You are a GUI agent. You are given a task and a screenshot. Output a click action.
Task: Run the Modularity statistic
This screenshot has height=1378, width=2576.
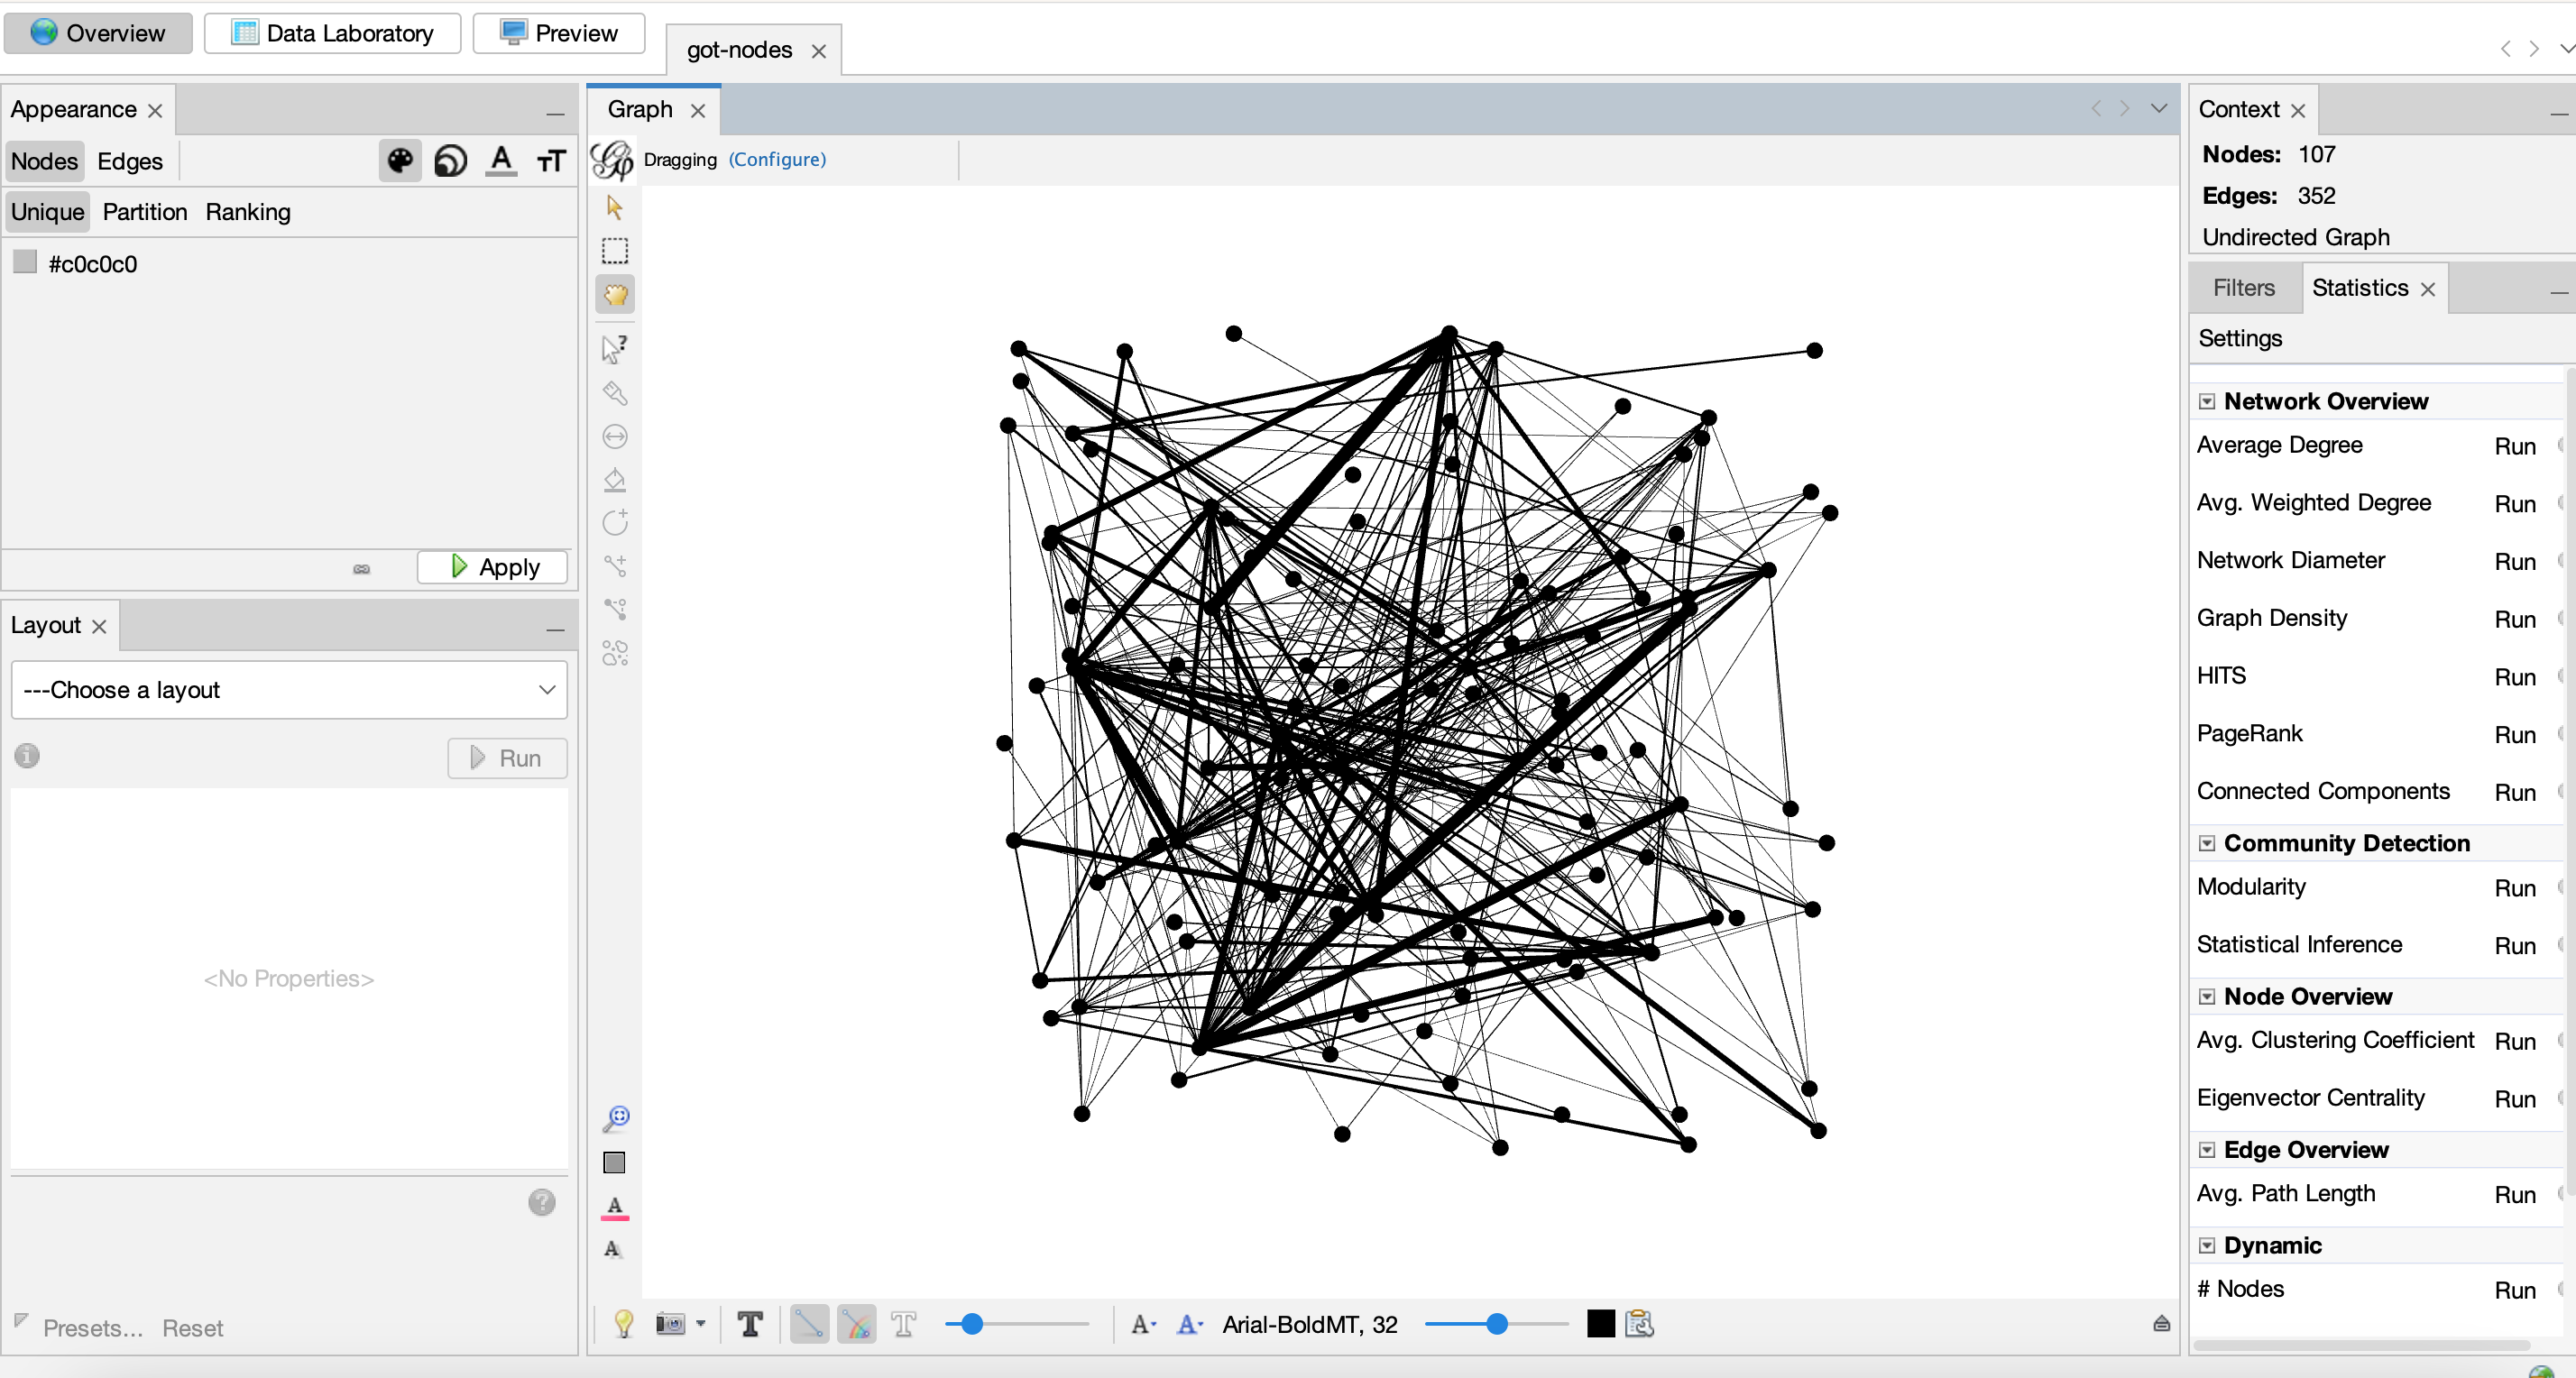coord(2514,888)
